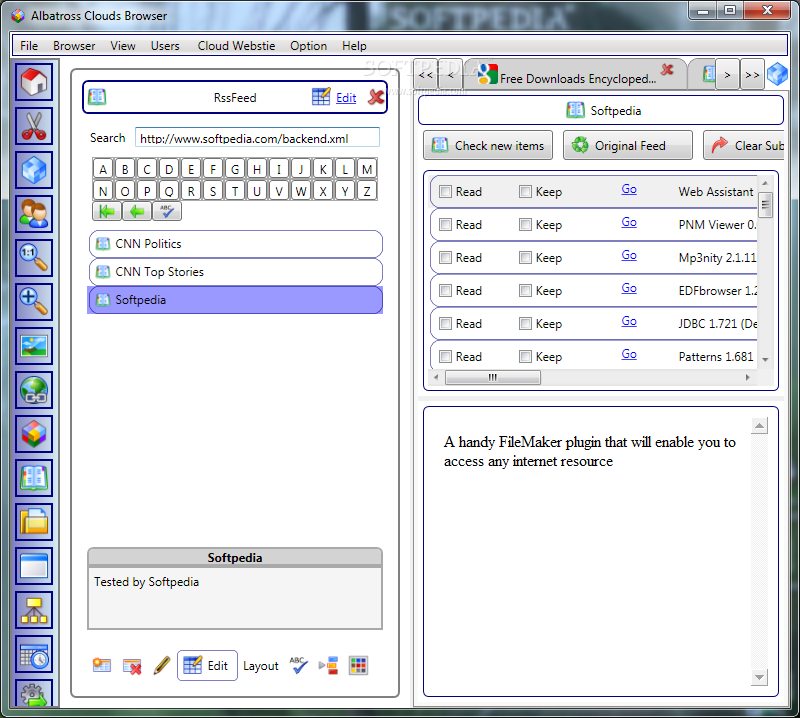This screenshot has width=800, height=718.
Task: Click scroll-down arrow in description pane
Action: pos(759,677)
